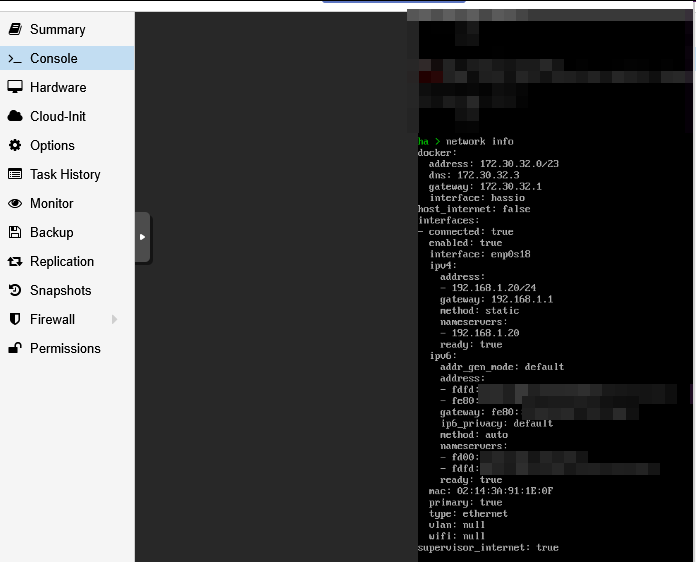Image resolution: width=696 pixels, height=562 pixels.
Task: Click the Monitor eye icon
Action: 15,204
